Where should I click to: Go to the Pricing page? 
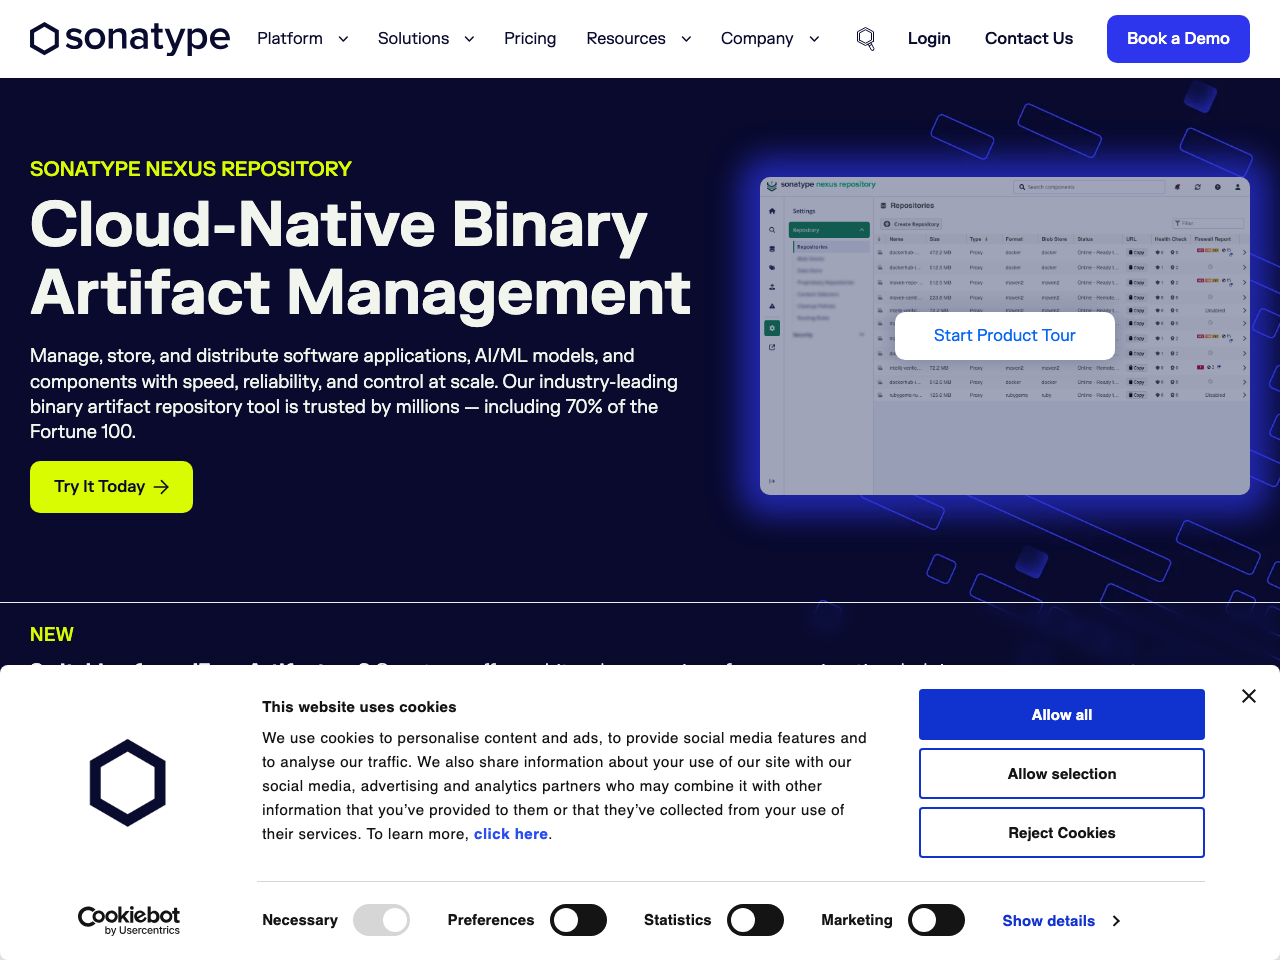point(530,39)
